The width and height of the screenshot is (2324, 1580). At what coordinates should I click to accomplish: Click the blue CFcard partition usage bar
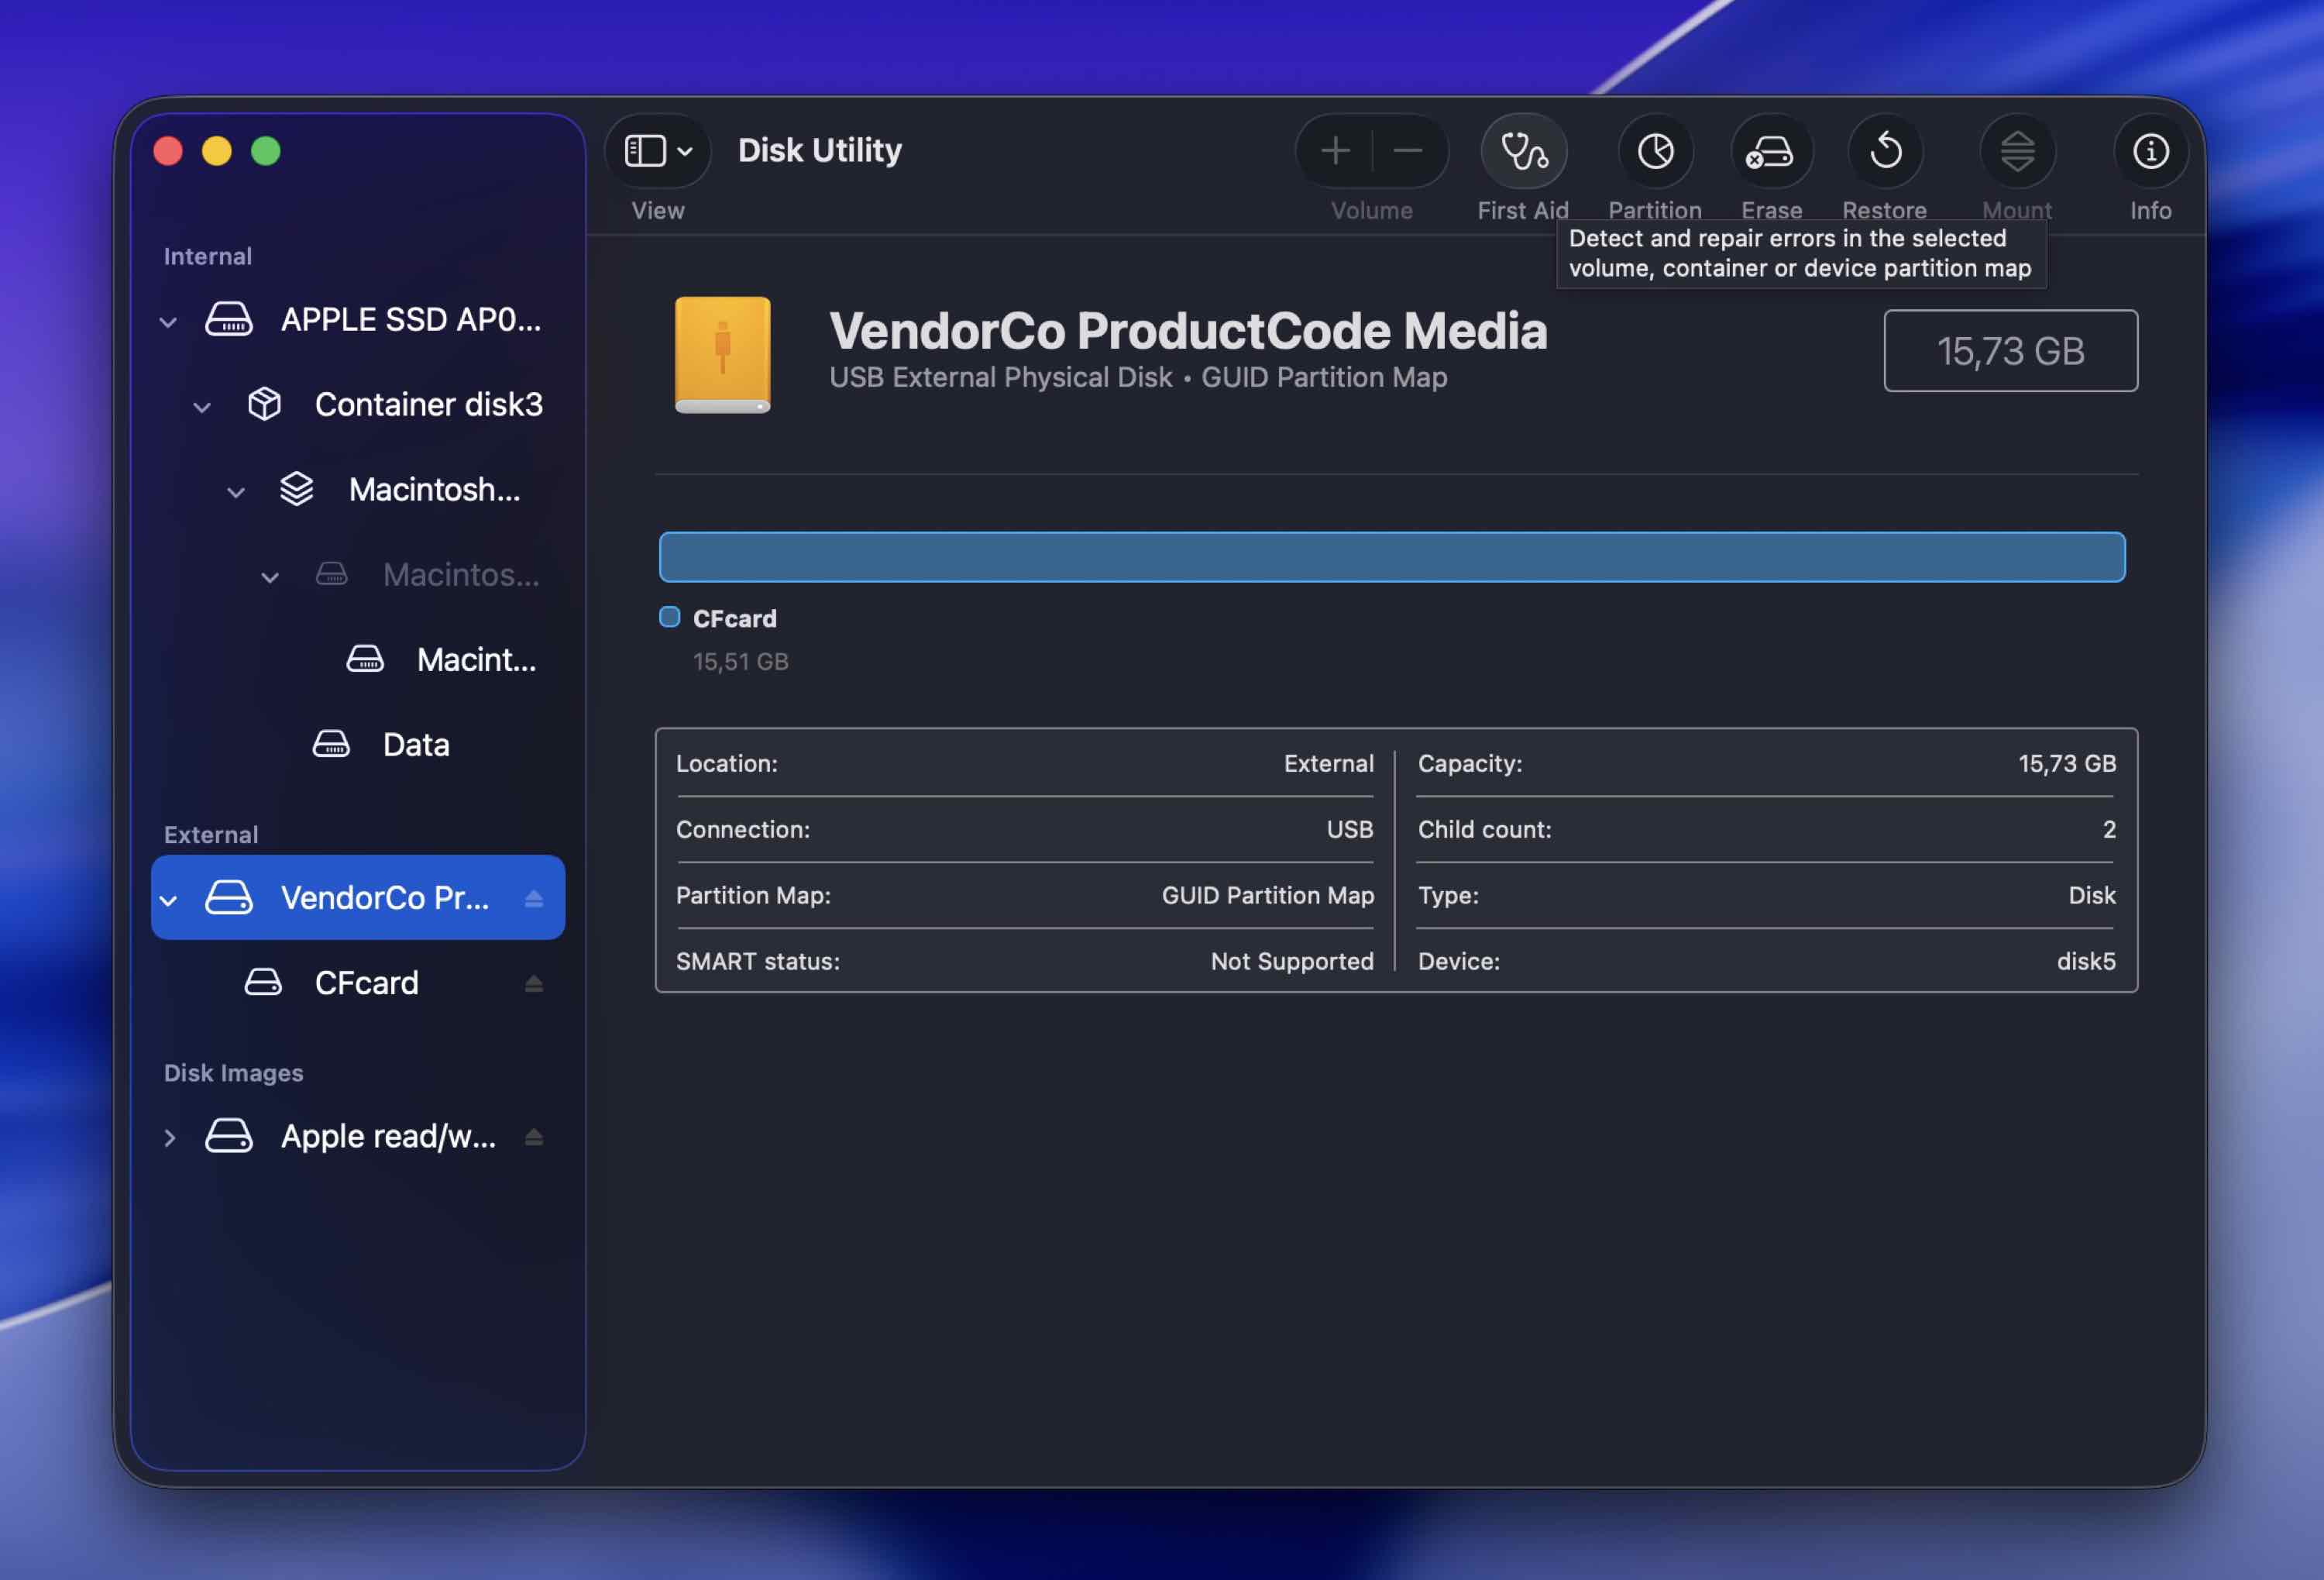tap(1392, 557)
